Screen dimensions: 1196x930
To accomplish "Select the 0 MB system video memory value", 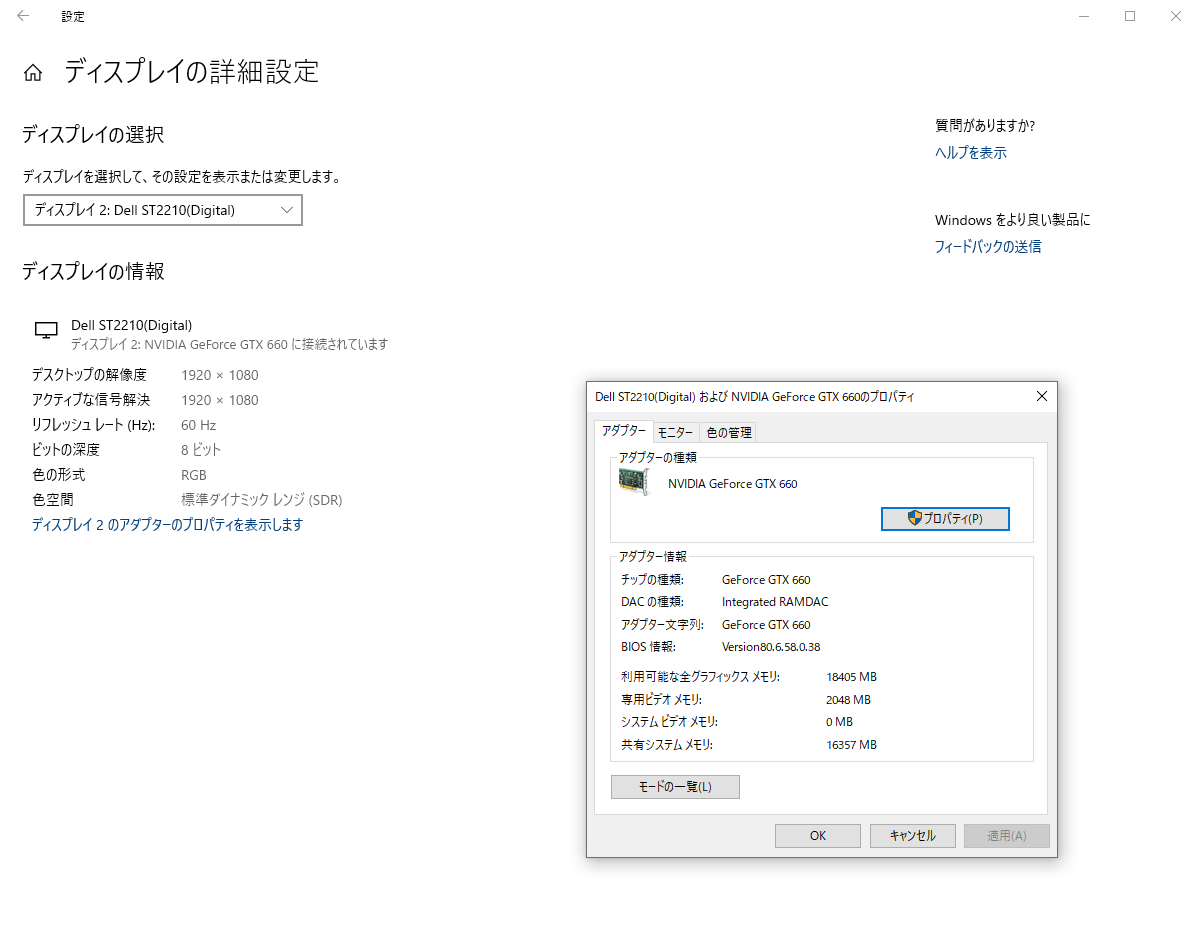I will [x=839, y=722].
